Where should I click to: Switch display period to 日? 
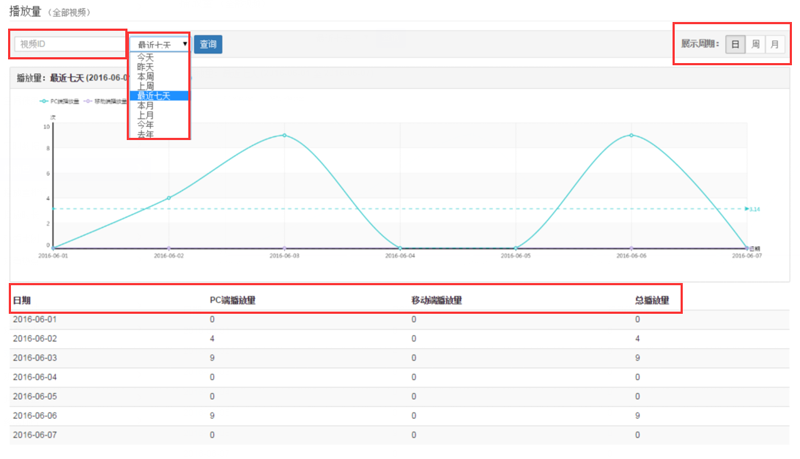735,44
